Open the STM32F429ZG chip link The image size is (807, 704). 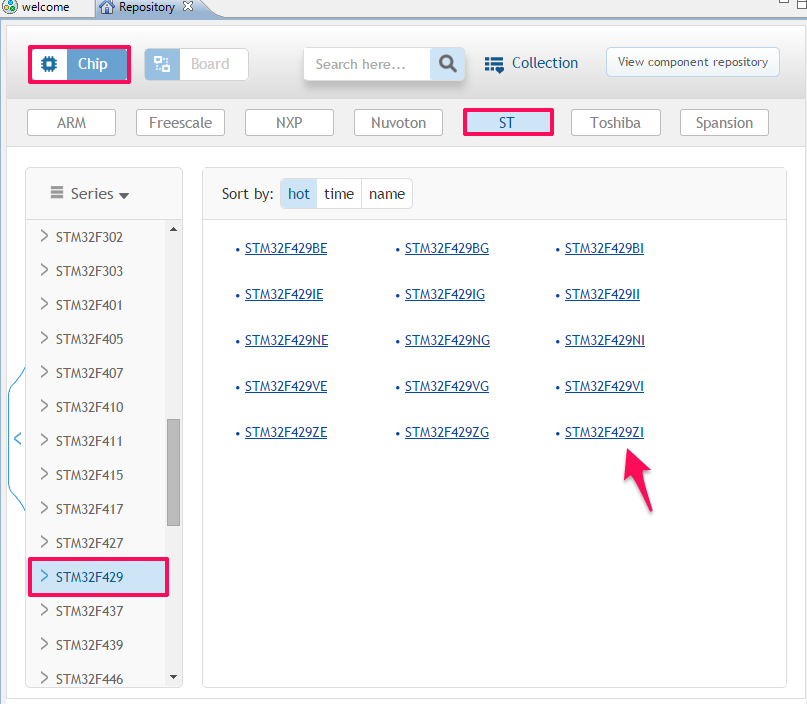(x=447, y=432)
